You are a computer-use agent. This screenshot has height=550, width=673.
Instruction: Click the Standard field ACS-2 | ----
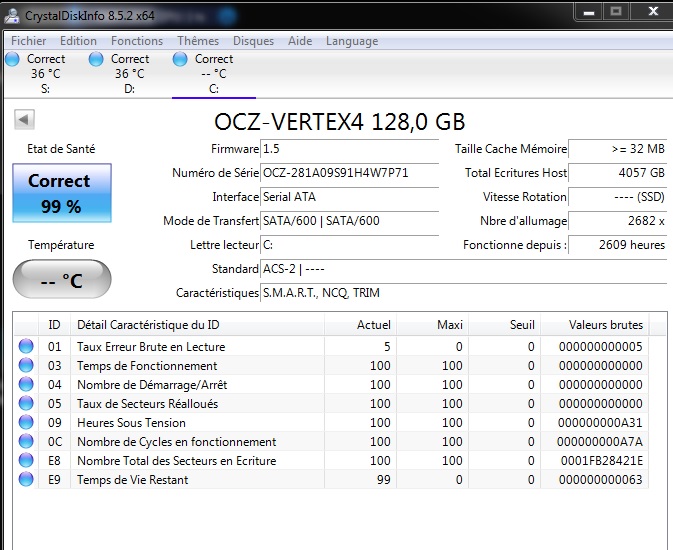click(464, 269)
